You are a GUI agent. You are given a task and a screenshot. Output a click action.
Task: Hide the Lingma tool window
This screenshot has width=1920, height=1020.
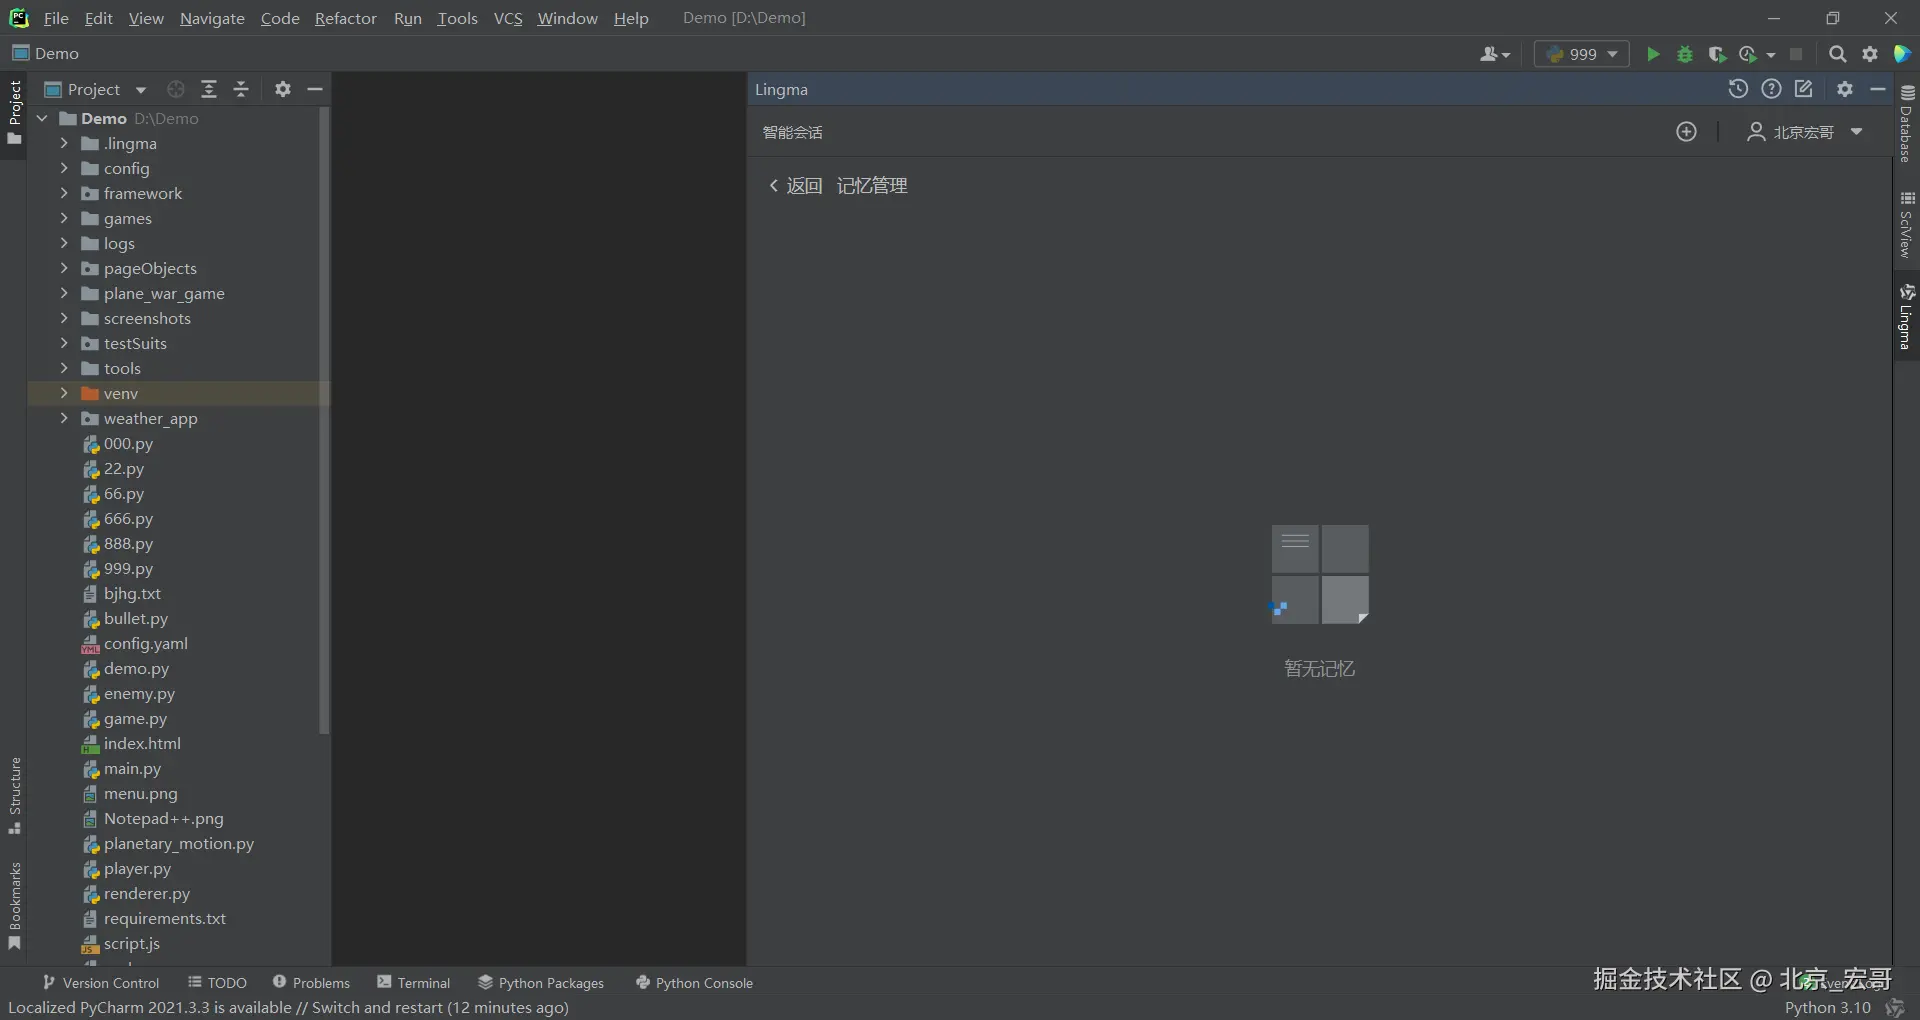click(x=1878, y=89)
